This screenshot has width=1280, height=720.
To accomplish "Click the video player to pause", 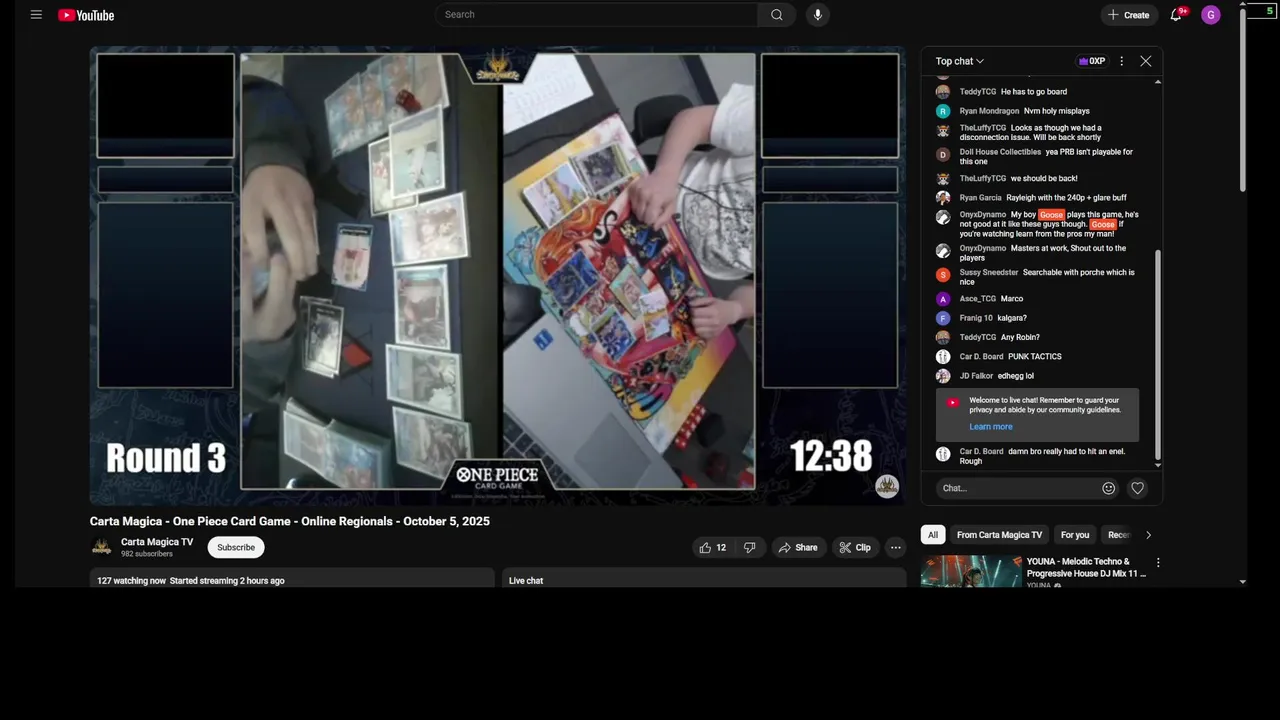I will (x=498, y=275).
